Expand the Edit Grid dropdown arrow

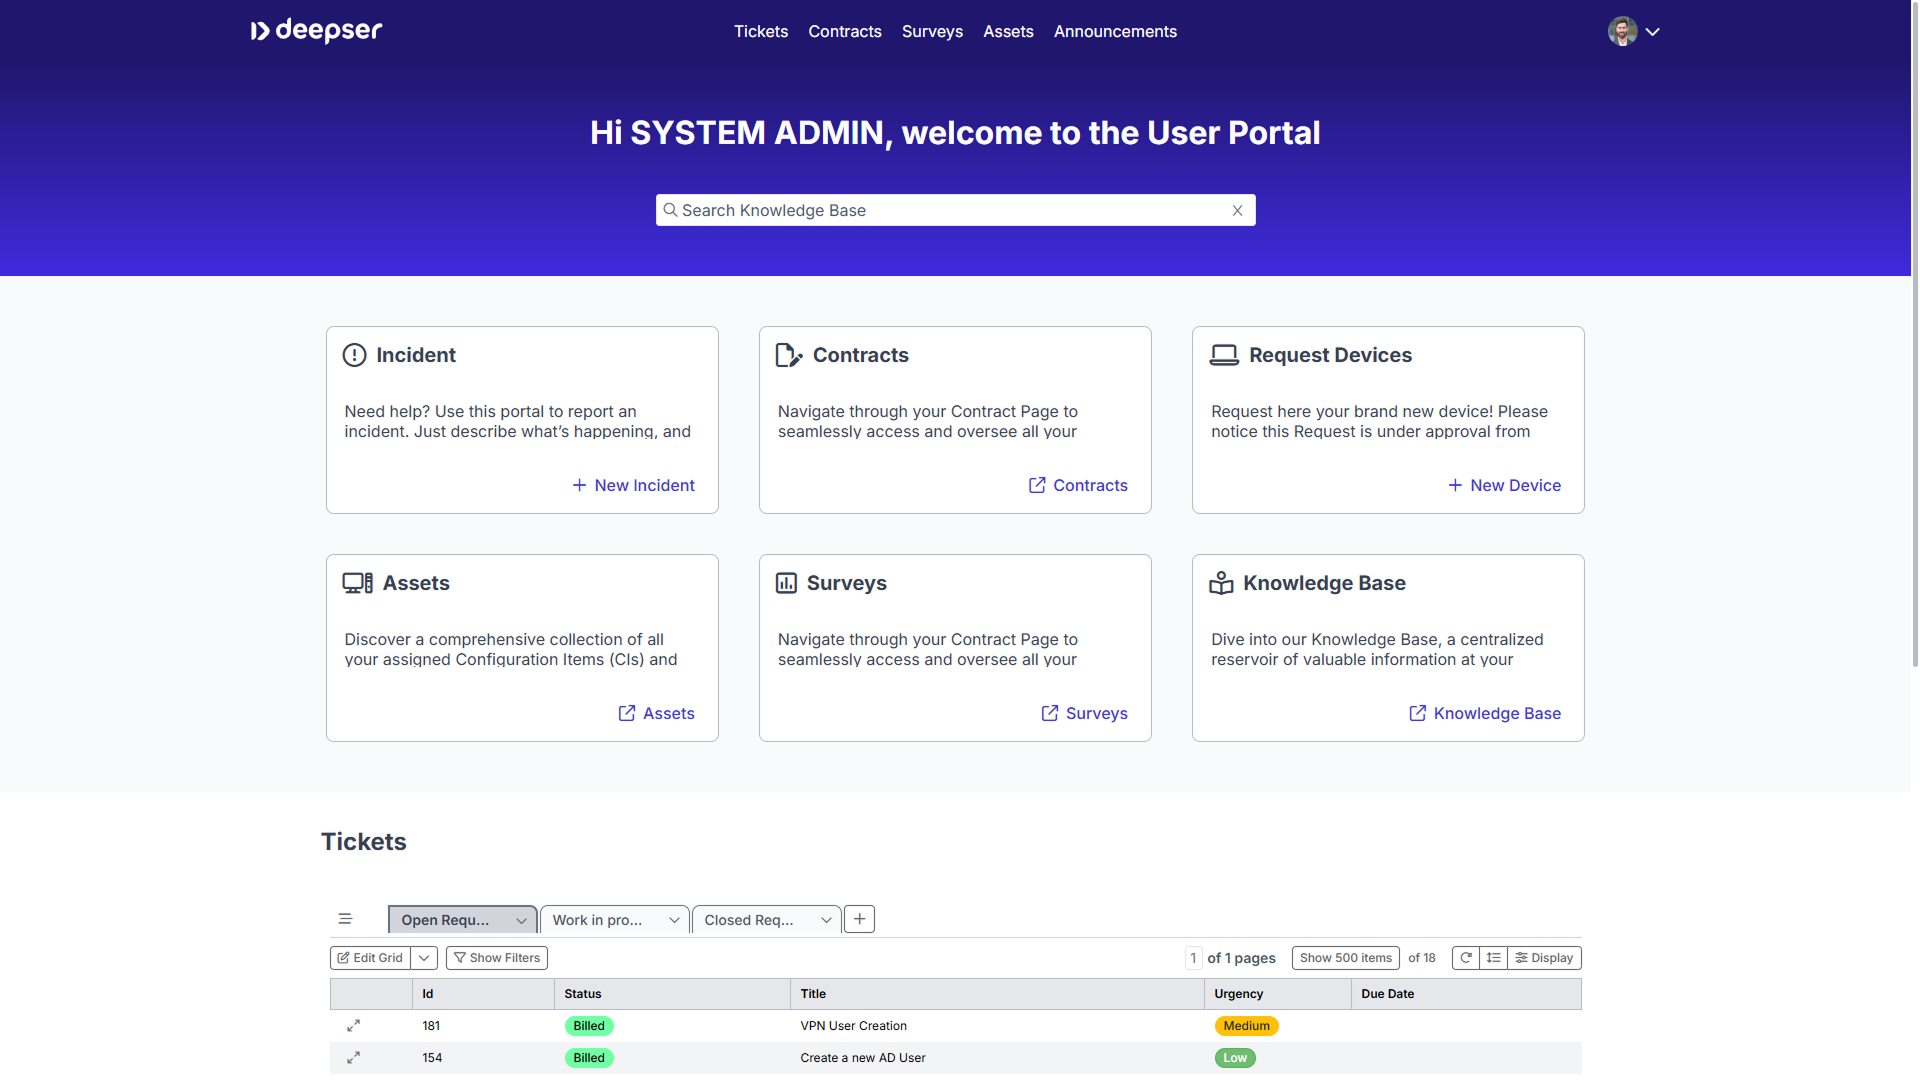(x=424, y=958)
